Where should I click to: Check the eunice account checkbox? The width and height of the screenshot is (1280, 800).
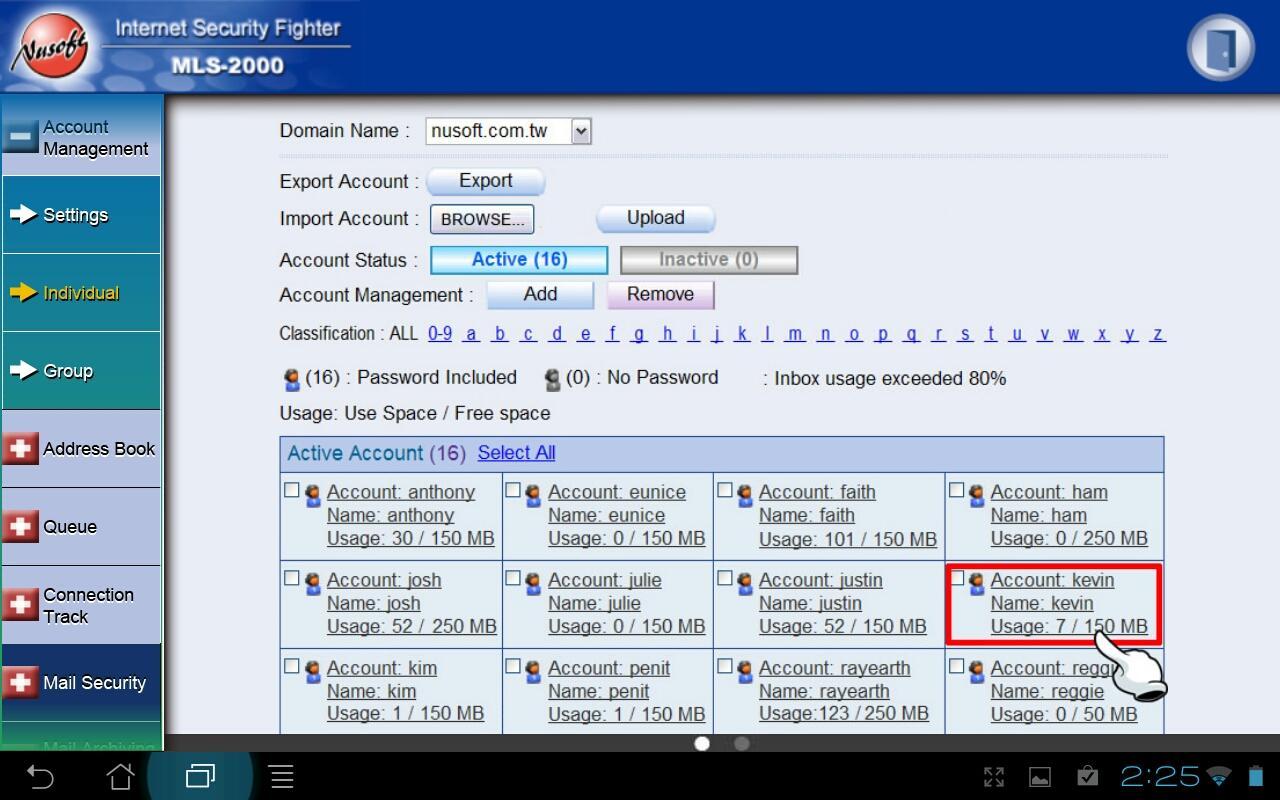tap(513, 490)
